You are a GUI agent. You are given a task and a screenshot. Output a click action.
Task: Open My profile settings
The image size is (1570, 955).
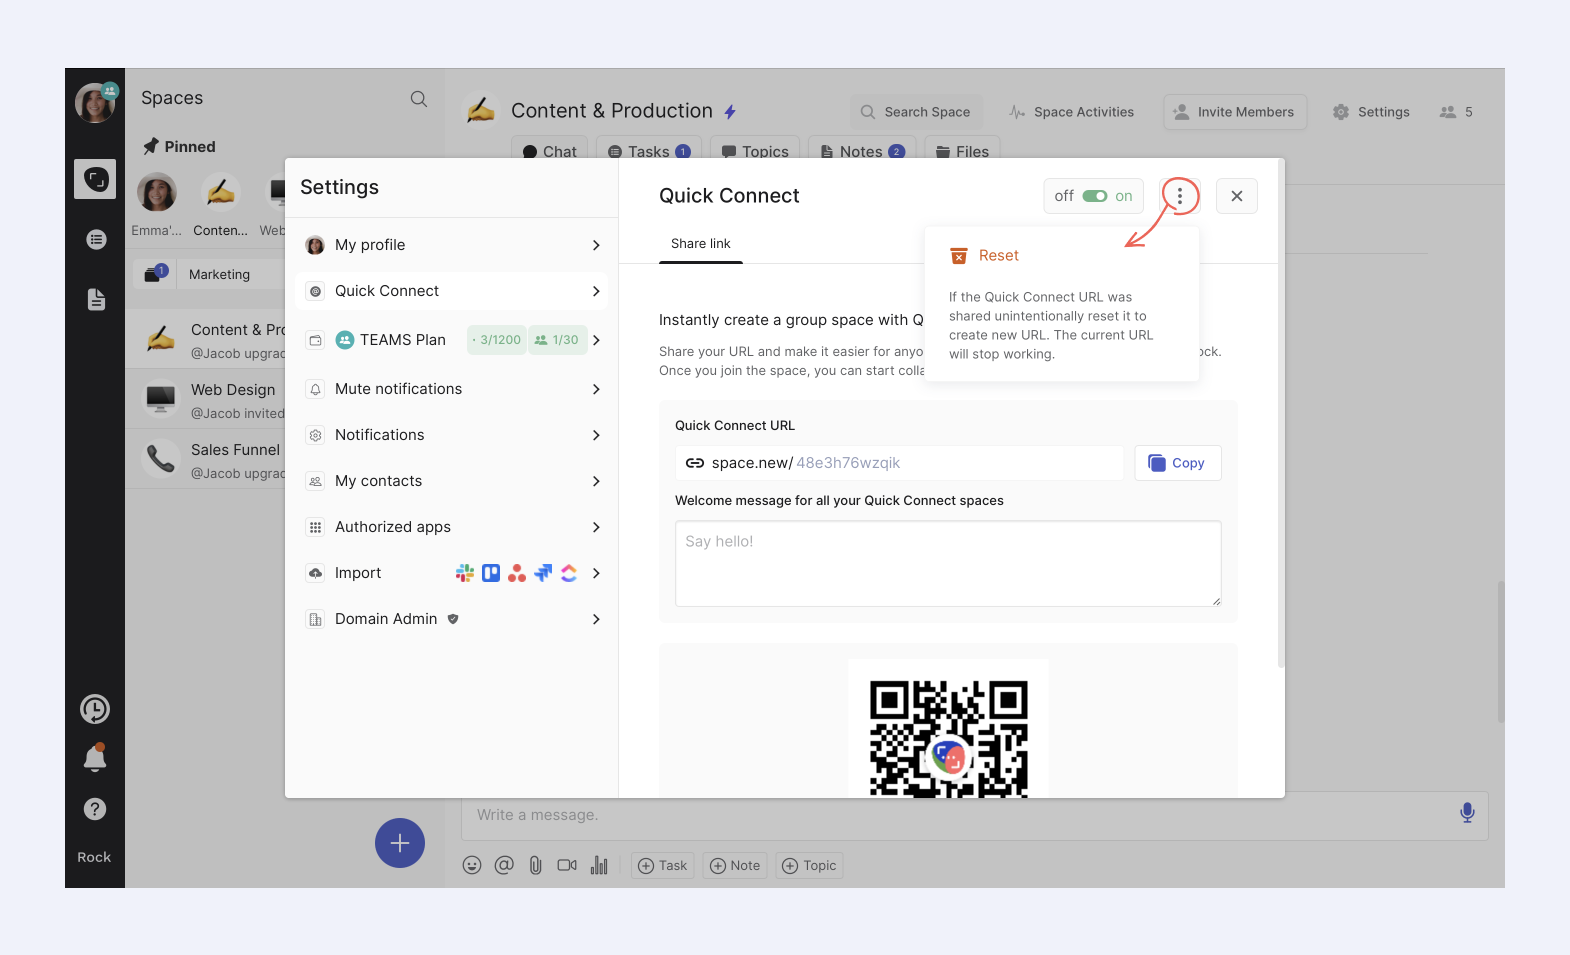(x=452, y=245)
